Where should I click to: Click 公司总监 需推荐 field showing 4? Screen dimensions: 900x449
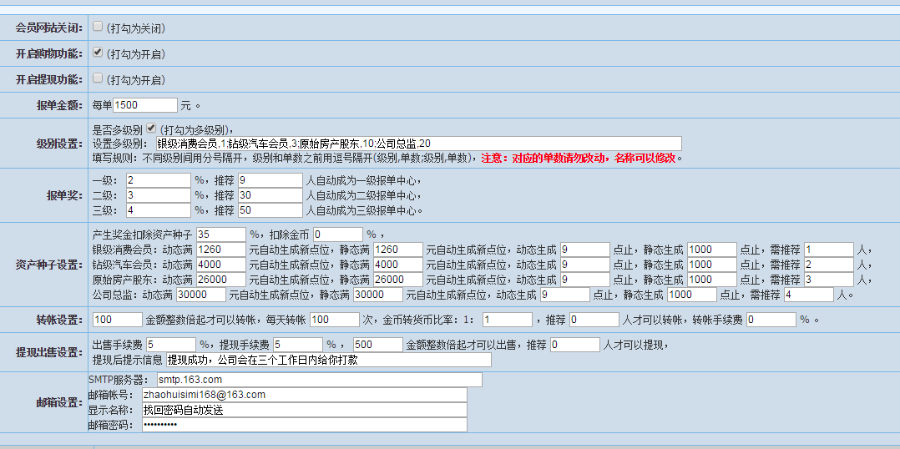pos(808,295)
